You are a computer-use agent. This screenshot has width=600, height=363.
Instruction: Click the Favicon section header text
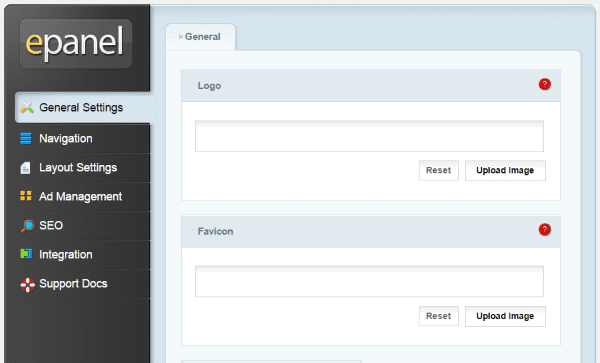[215, 231]
